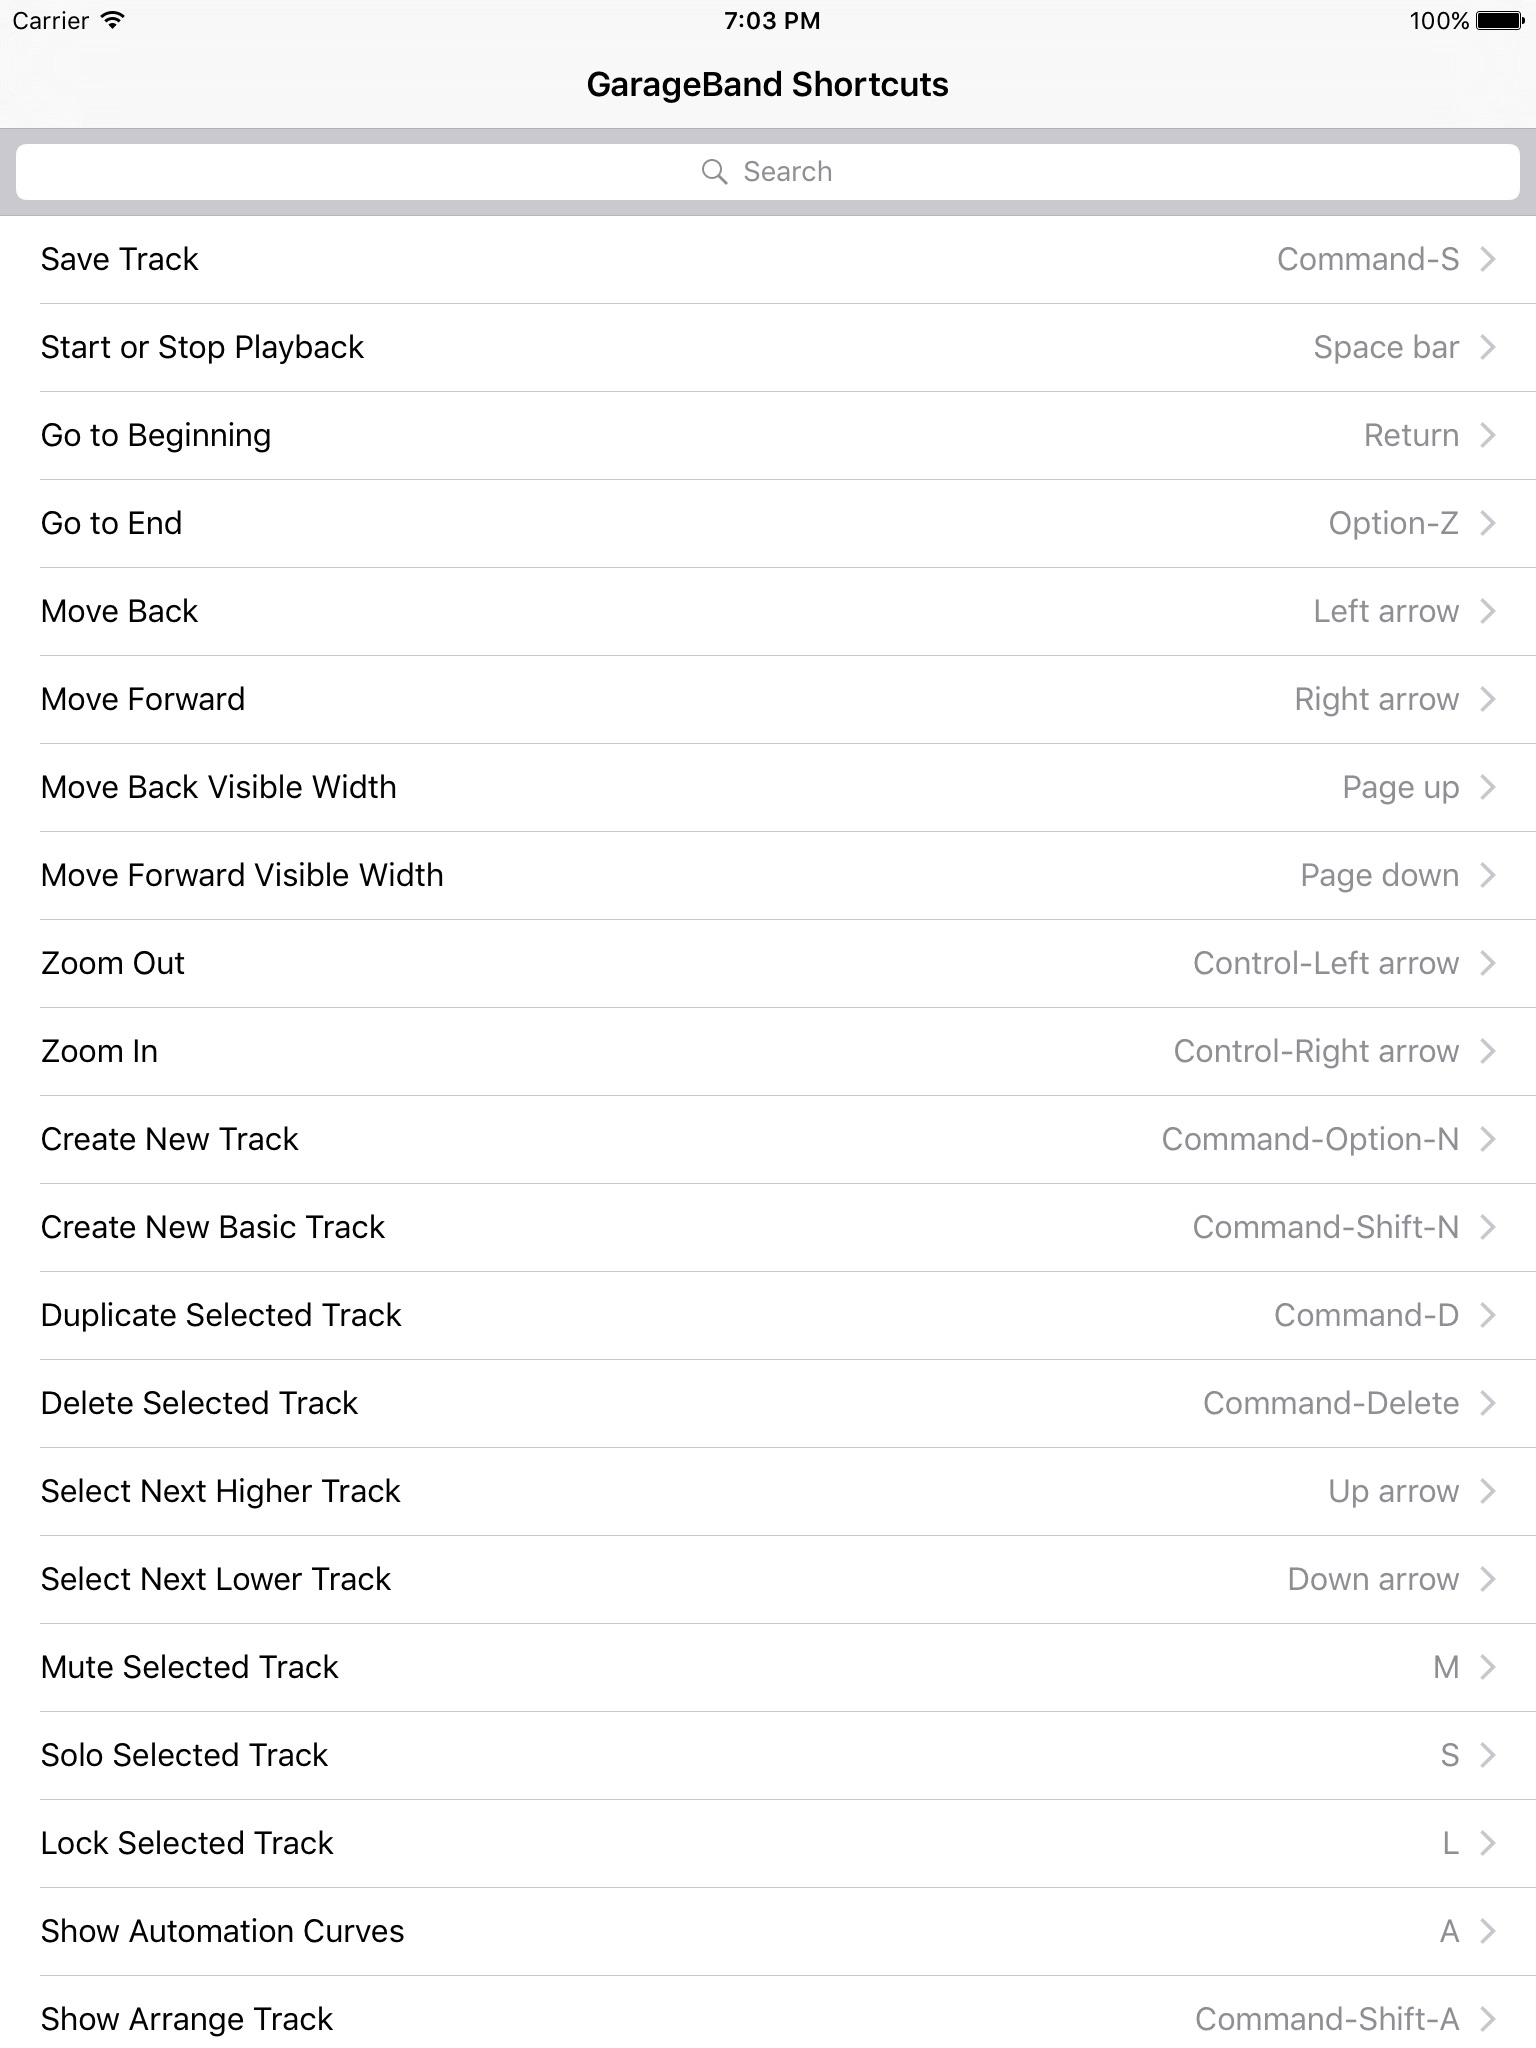
Task: Click the battery icon in status bar
Action: pos(1500,20)
